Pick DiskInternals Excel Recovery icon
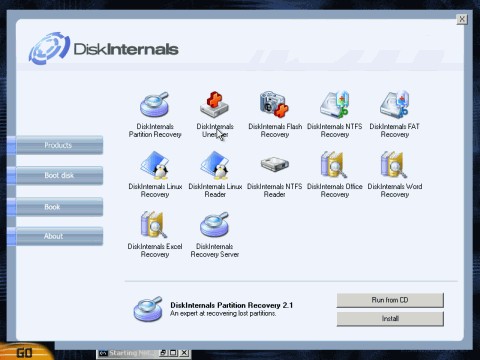Image resolution: width=480 pixels, height=360 pixels. pos(154,224)
